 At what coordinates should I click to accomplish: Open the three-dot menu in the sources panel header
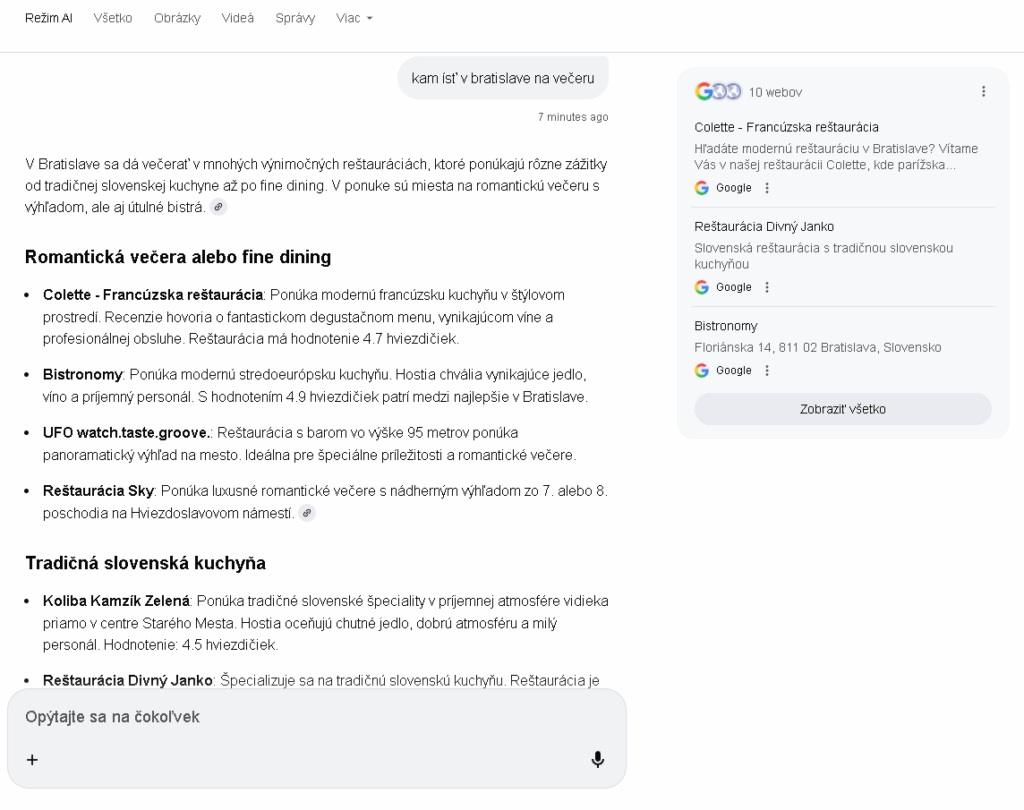point(983,92)
